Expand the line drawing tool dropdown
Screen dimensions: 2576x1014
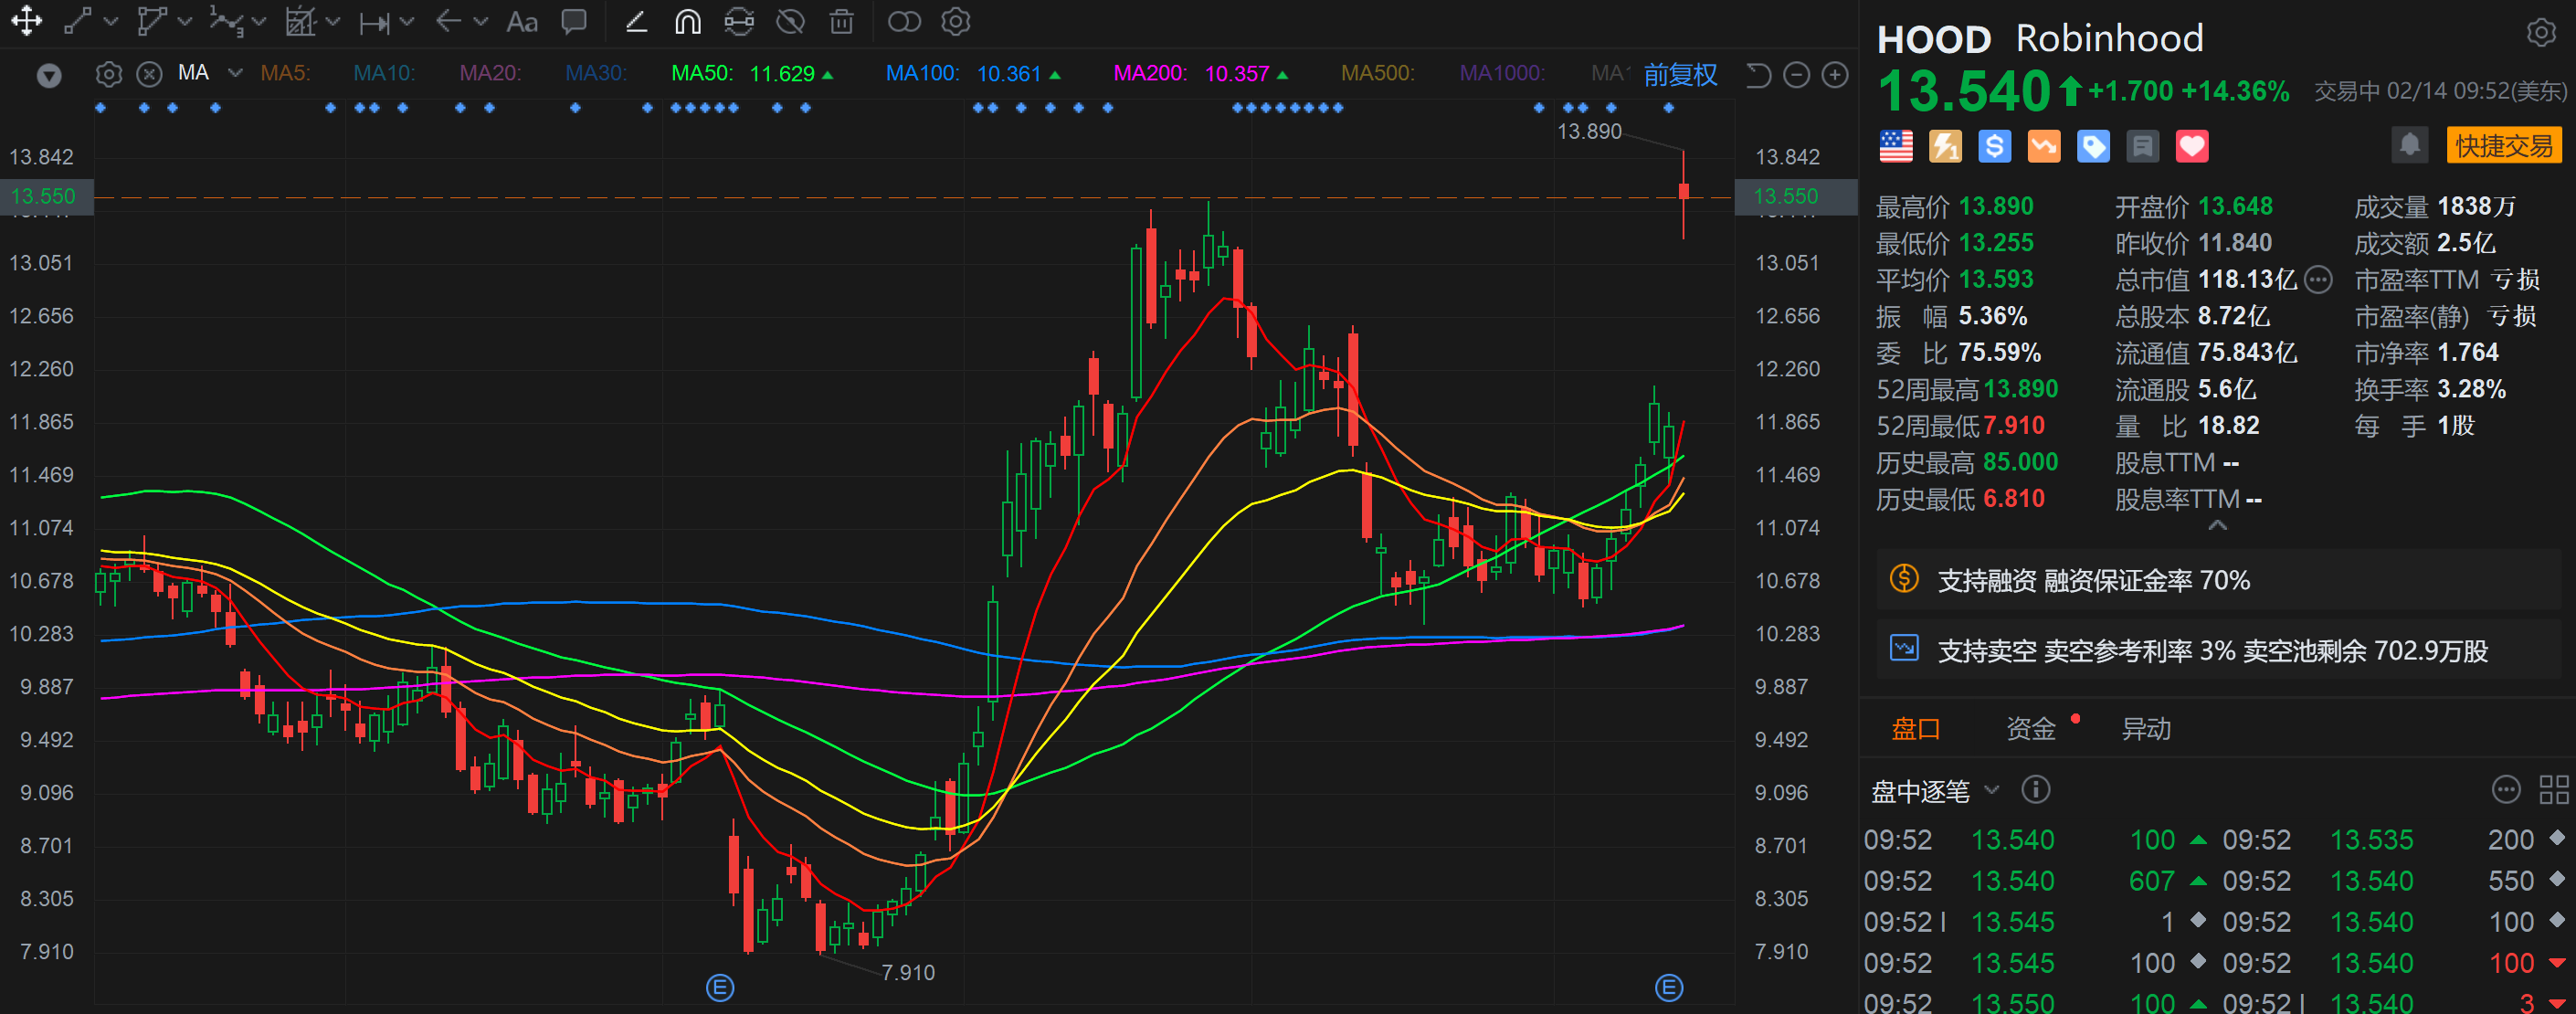[111, 22]
